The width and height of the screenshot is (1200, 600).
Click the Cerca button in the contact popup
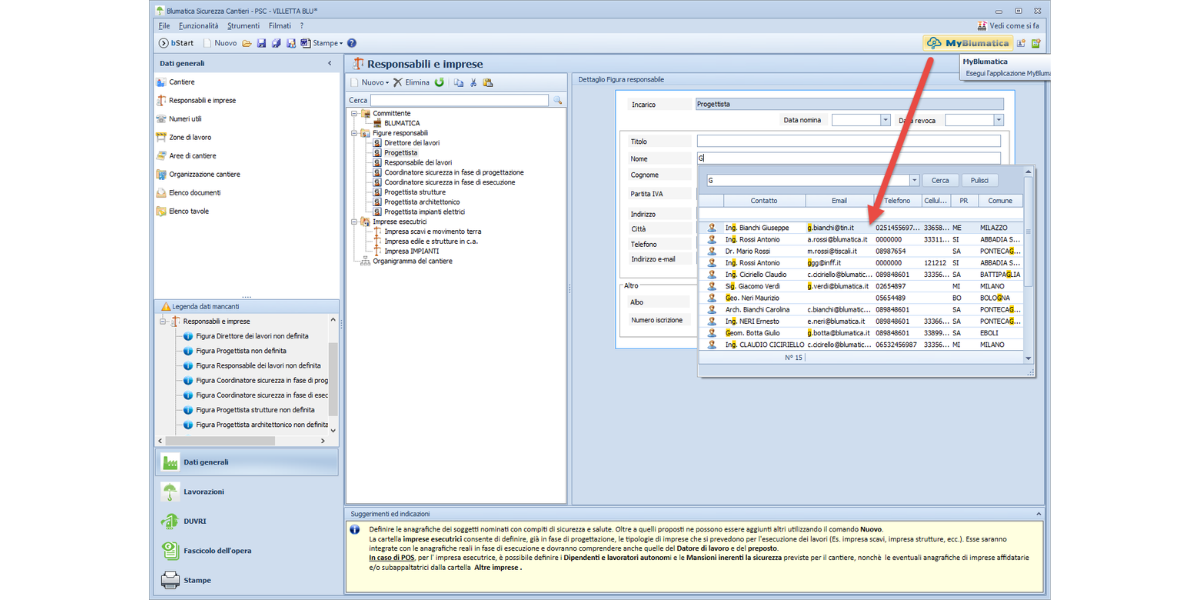940,181
